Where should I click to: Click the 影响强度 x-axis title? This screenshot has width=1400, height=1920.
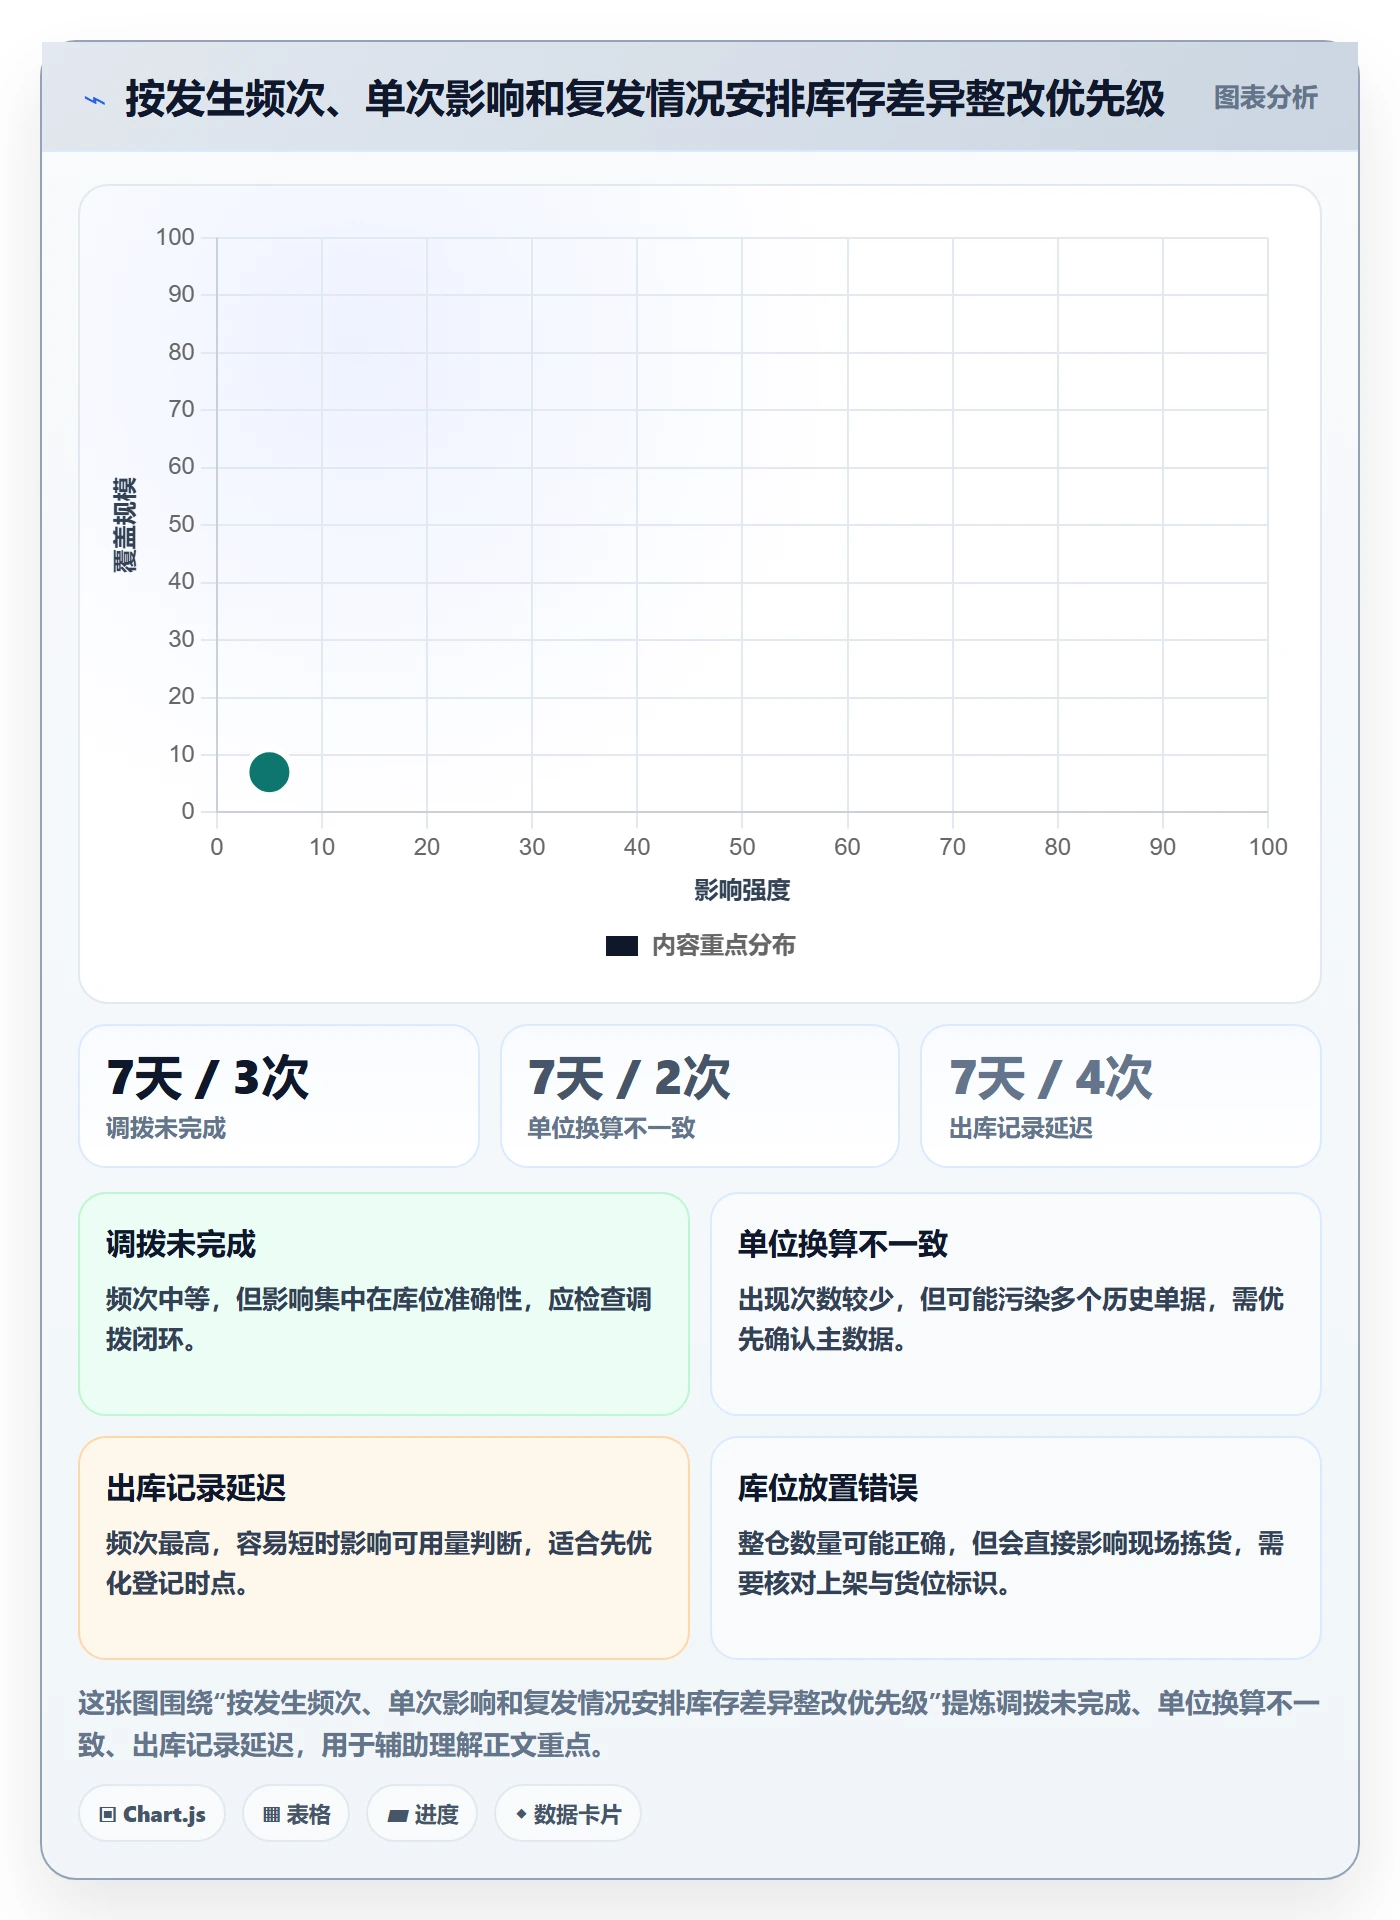coord(742,890)
